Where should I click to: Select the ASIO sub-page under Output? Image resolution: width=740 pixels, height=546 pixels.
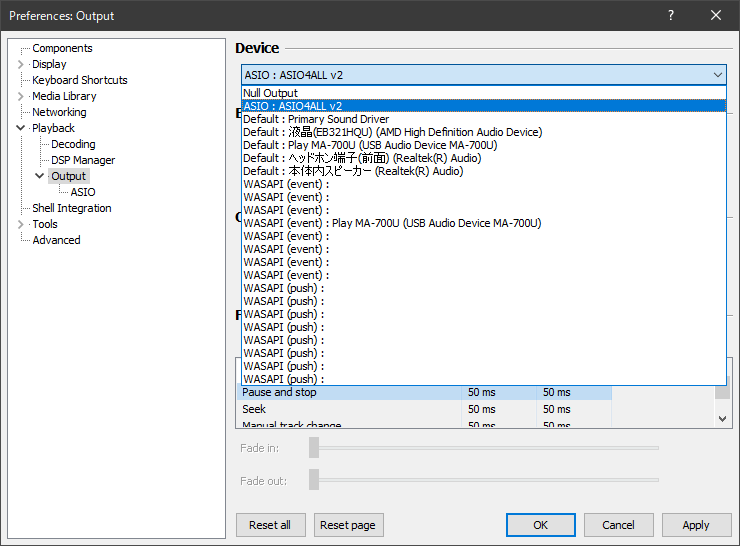83,192
